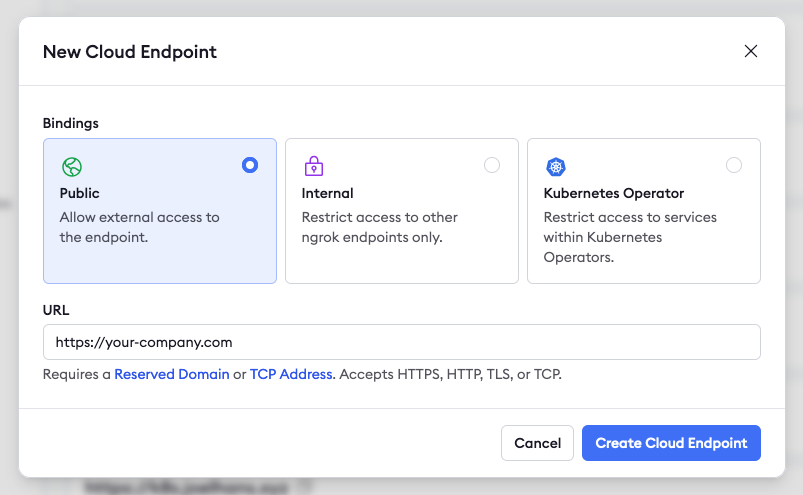Click the Public card title text
The image size is (803, 495).
click(80, 193)
